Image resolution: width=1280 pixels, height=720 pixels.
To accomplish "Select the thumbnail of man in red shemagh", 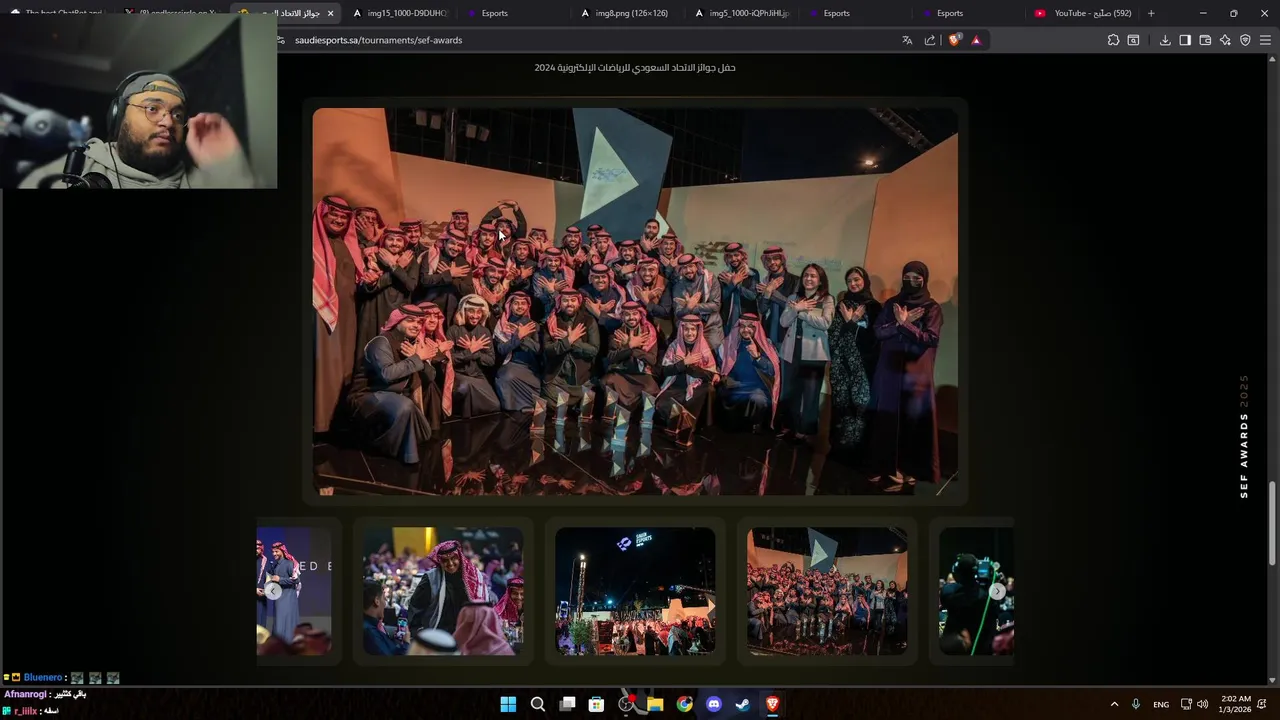I will point(443,591).
